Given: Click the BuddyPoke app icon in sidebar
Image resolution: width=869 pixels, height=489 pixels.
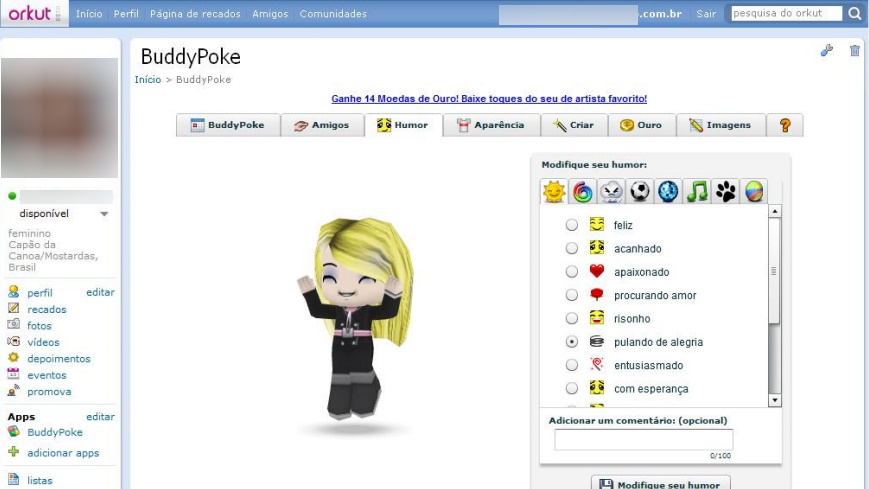Looking at the screenshot, I should (x=14, y=431).
